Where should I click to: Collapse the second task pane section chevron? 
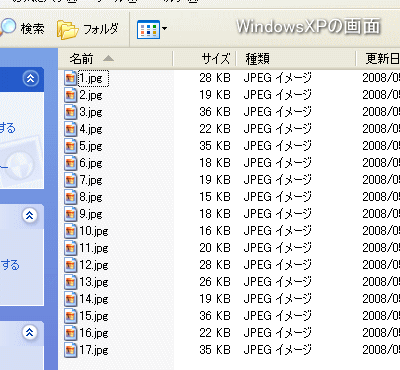click(30, 216)
